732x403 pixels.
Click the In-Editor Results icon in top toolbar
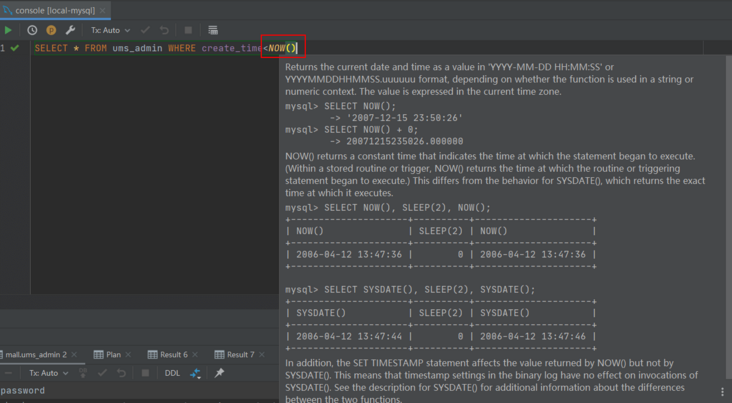pos(213,31)
